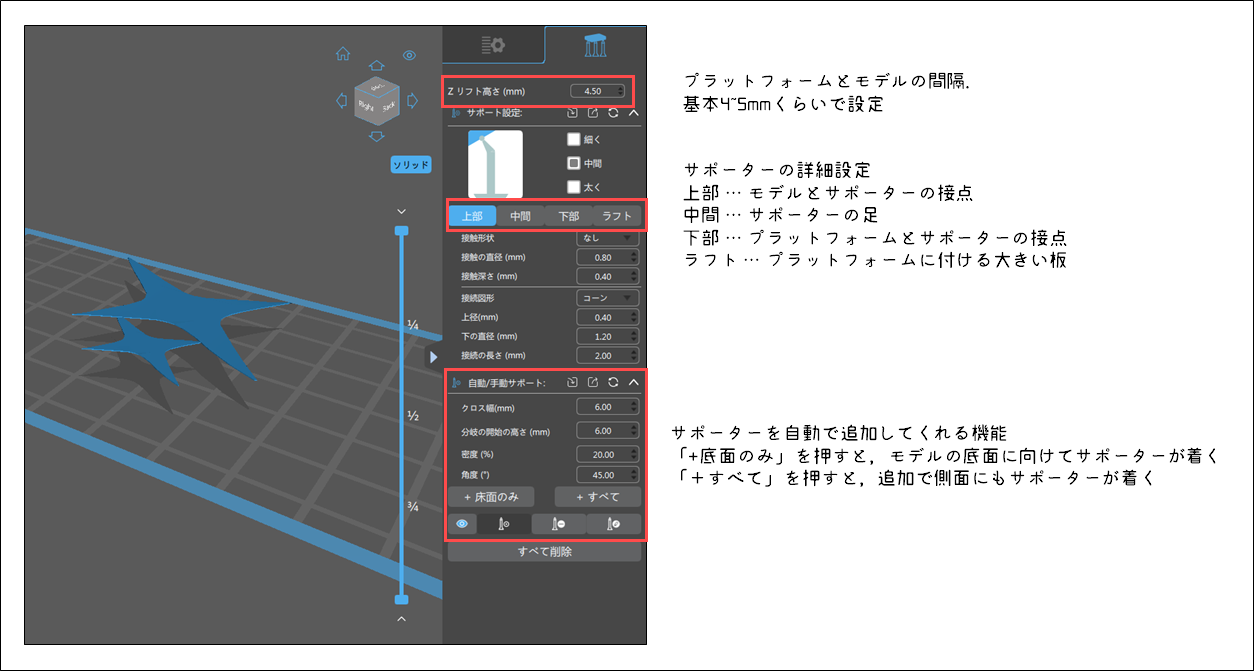Export icon in 自動/手動サポート header

[592, 382]
